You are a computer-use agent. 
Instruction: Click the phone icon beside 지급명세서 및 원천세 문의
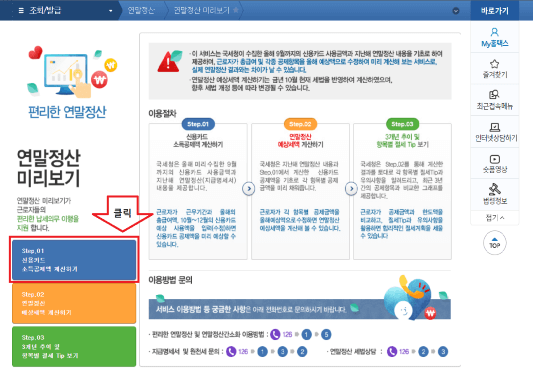(x=231, y=351)
